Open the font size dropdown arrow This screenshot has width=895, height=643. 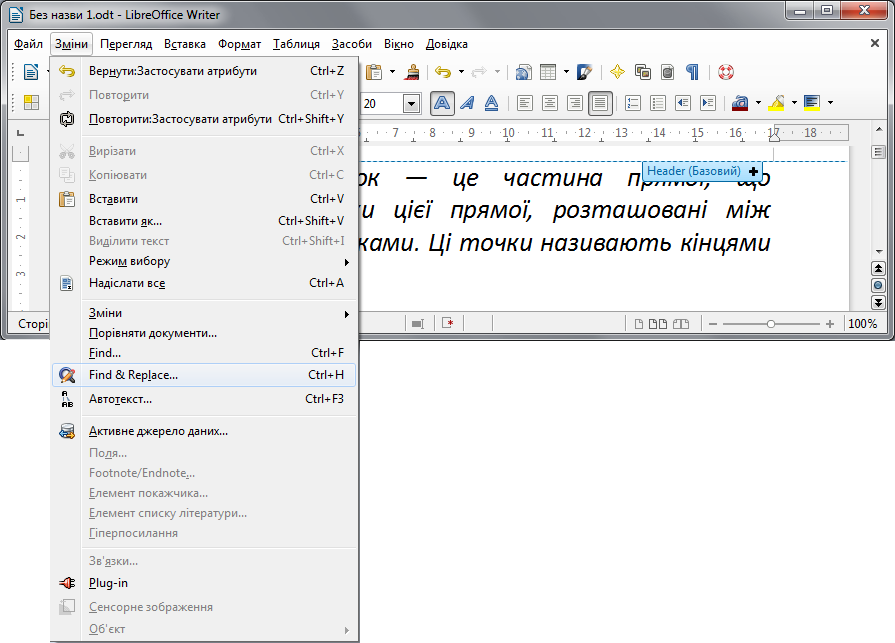(x=412, y=104)
